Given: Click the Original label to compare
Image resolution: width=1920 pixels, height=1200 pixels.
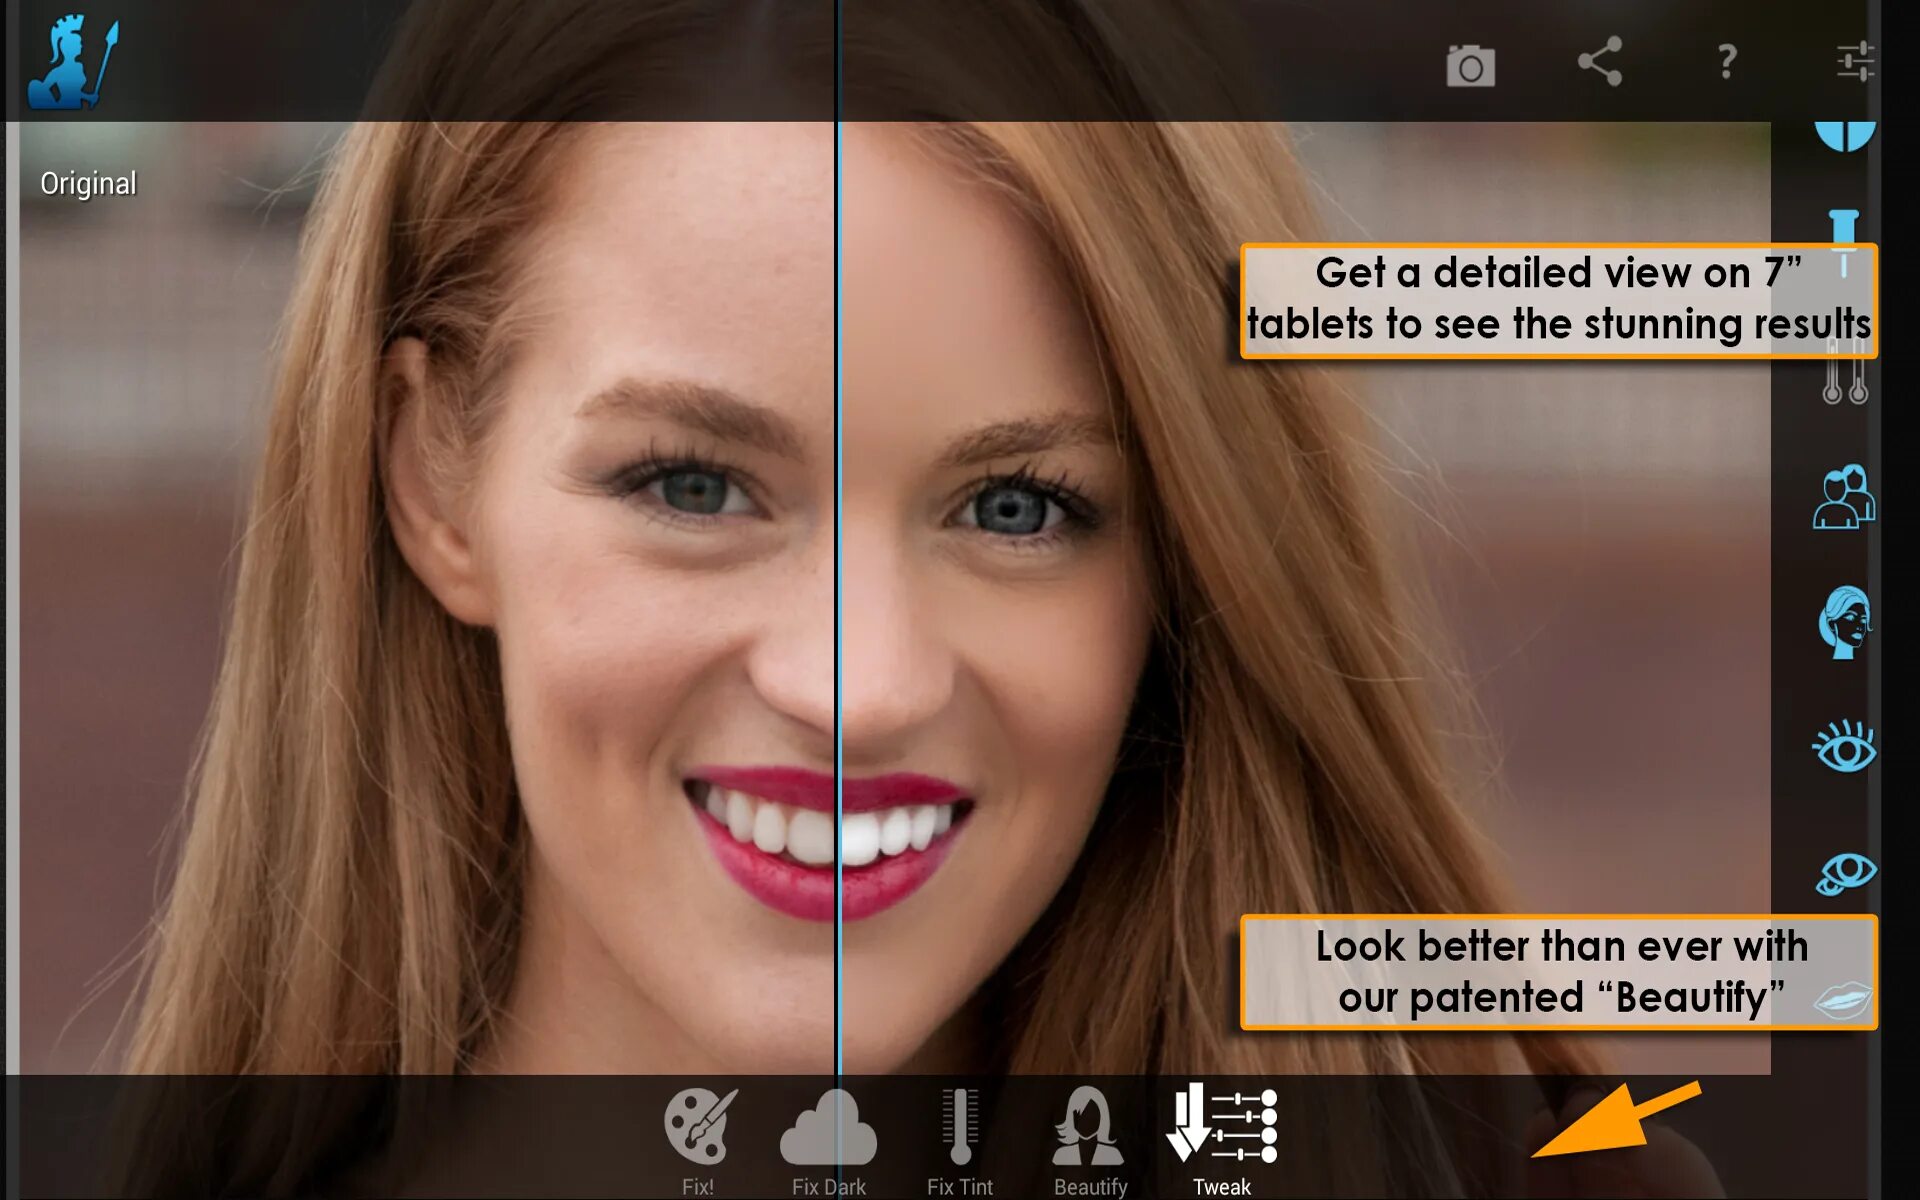Looking at the screenshot, I should [88, 182].
